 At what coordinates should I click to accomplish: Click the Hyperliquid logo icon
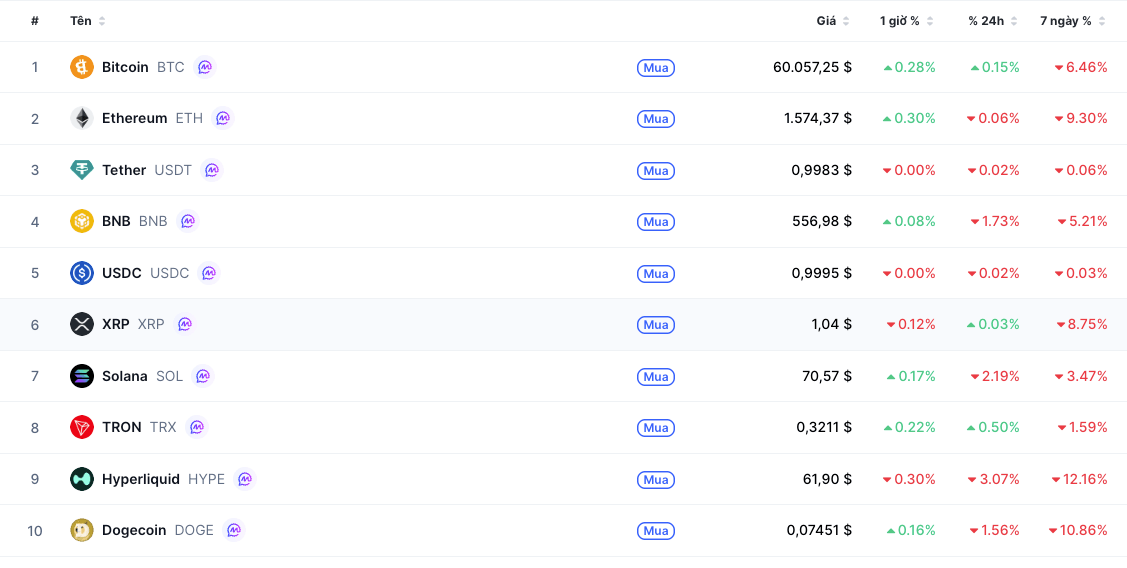coord(82,479)
